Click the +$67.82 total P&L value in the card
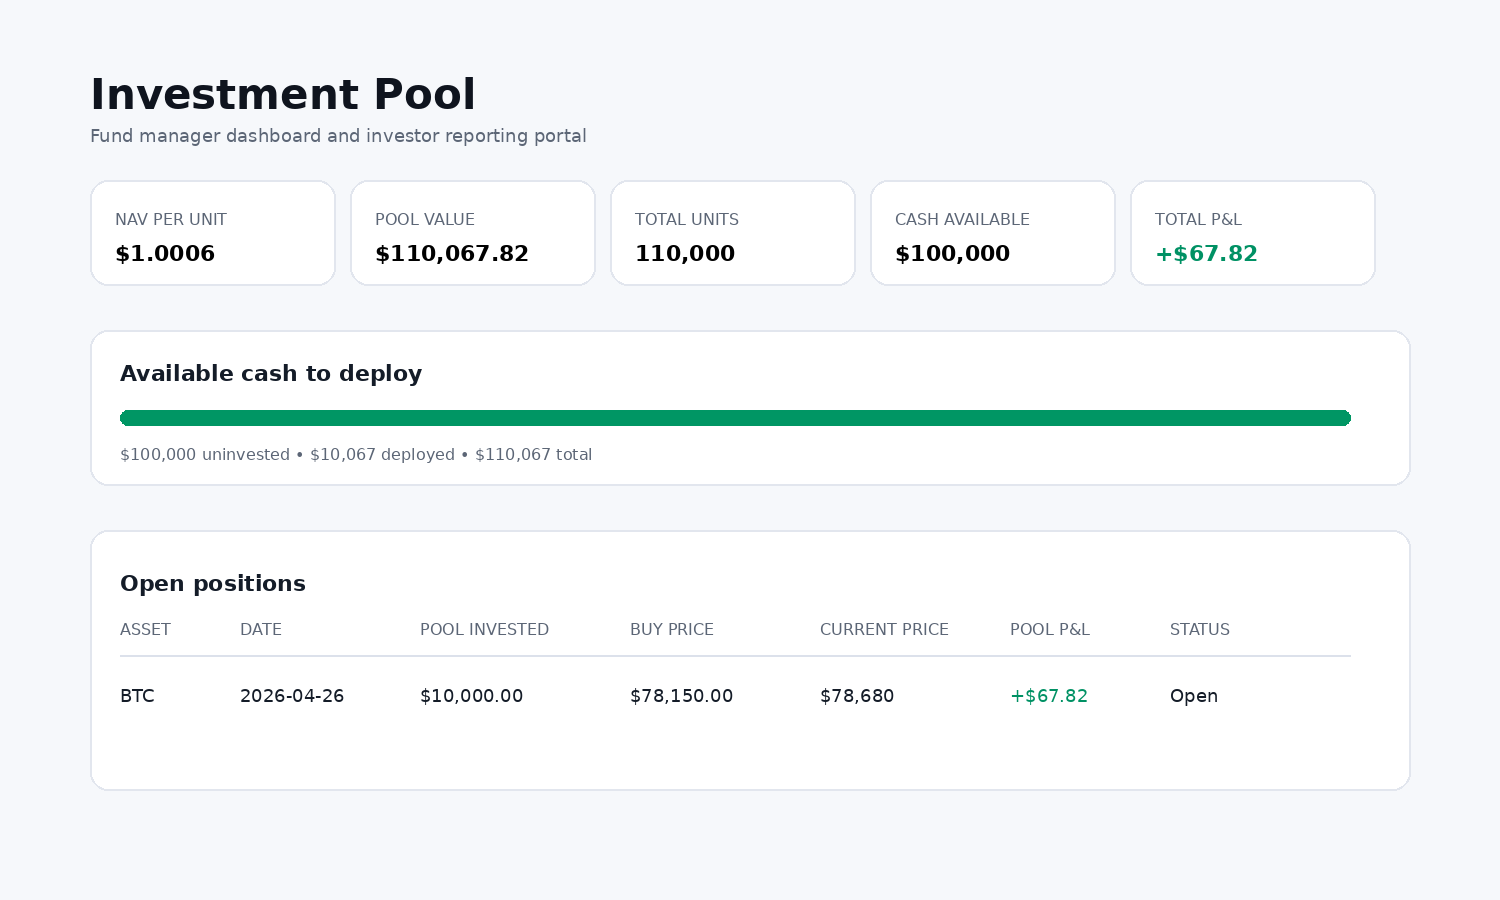 1206,254
